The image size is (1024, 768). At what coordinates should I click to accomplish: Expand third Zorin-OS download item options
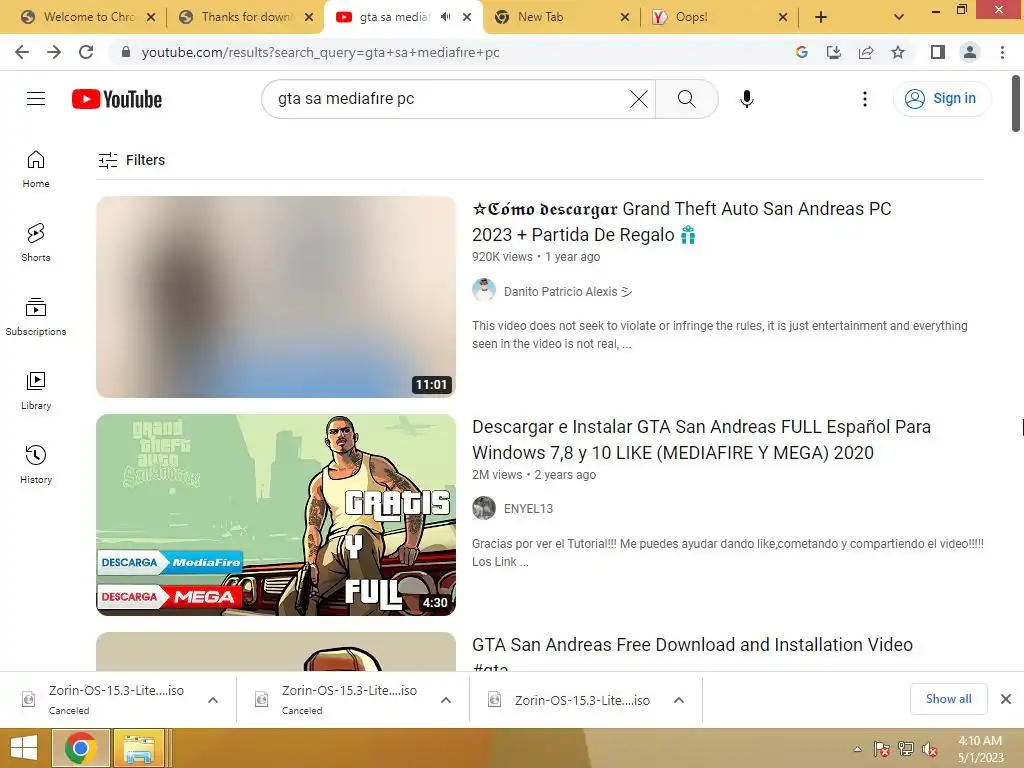click(x=679, y=700)
